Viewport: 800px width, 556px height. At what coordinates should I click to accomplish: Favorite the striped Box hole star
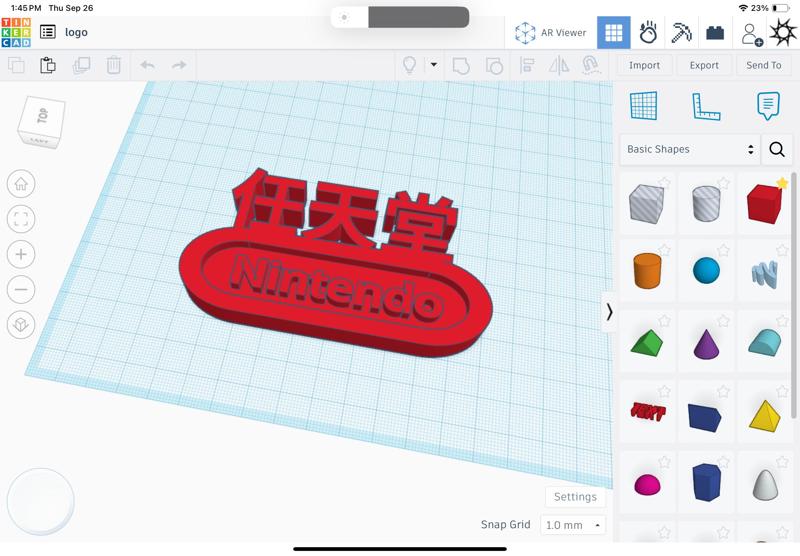click(x=664, y=183)
